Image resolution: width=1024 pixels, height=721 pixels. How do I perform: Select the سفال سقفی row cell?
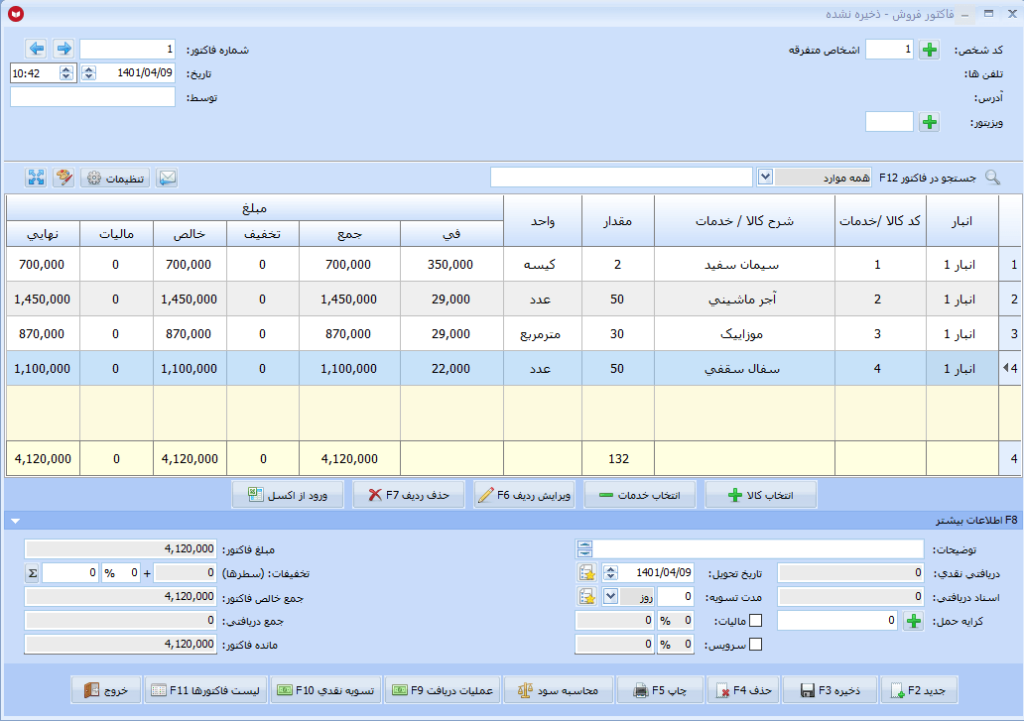[x=744, y=368]
